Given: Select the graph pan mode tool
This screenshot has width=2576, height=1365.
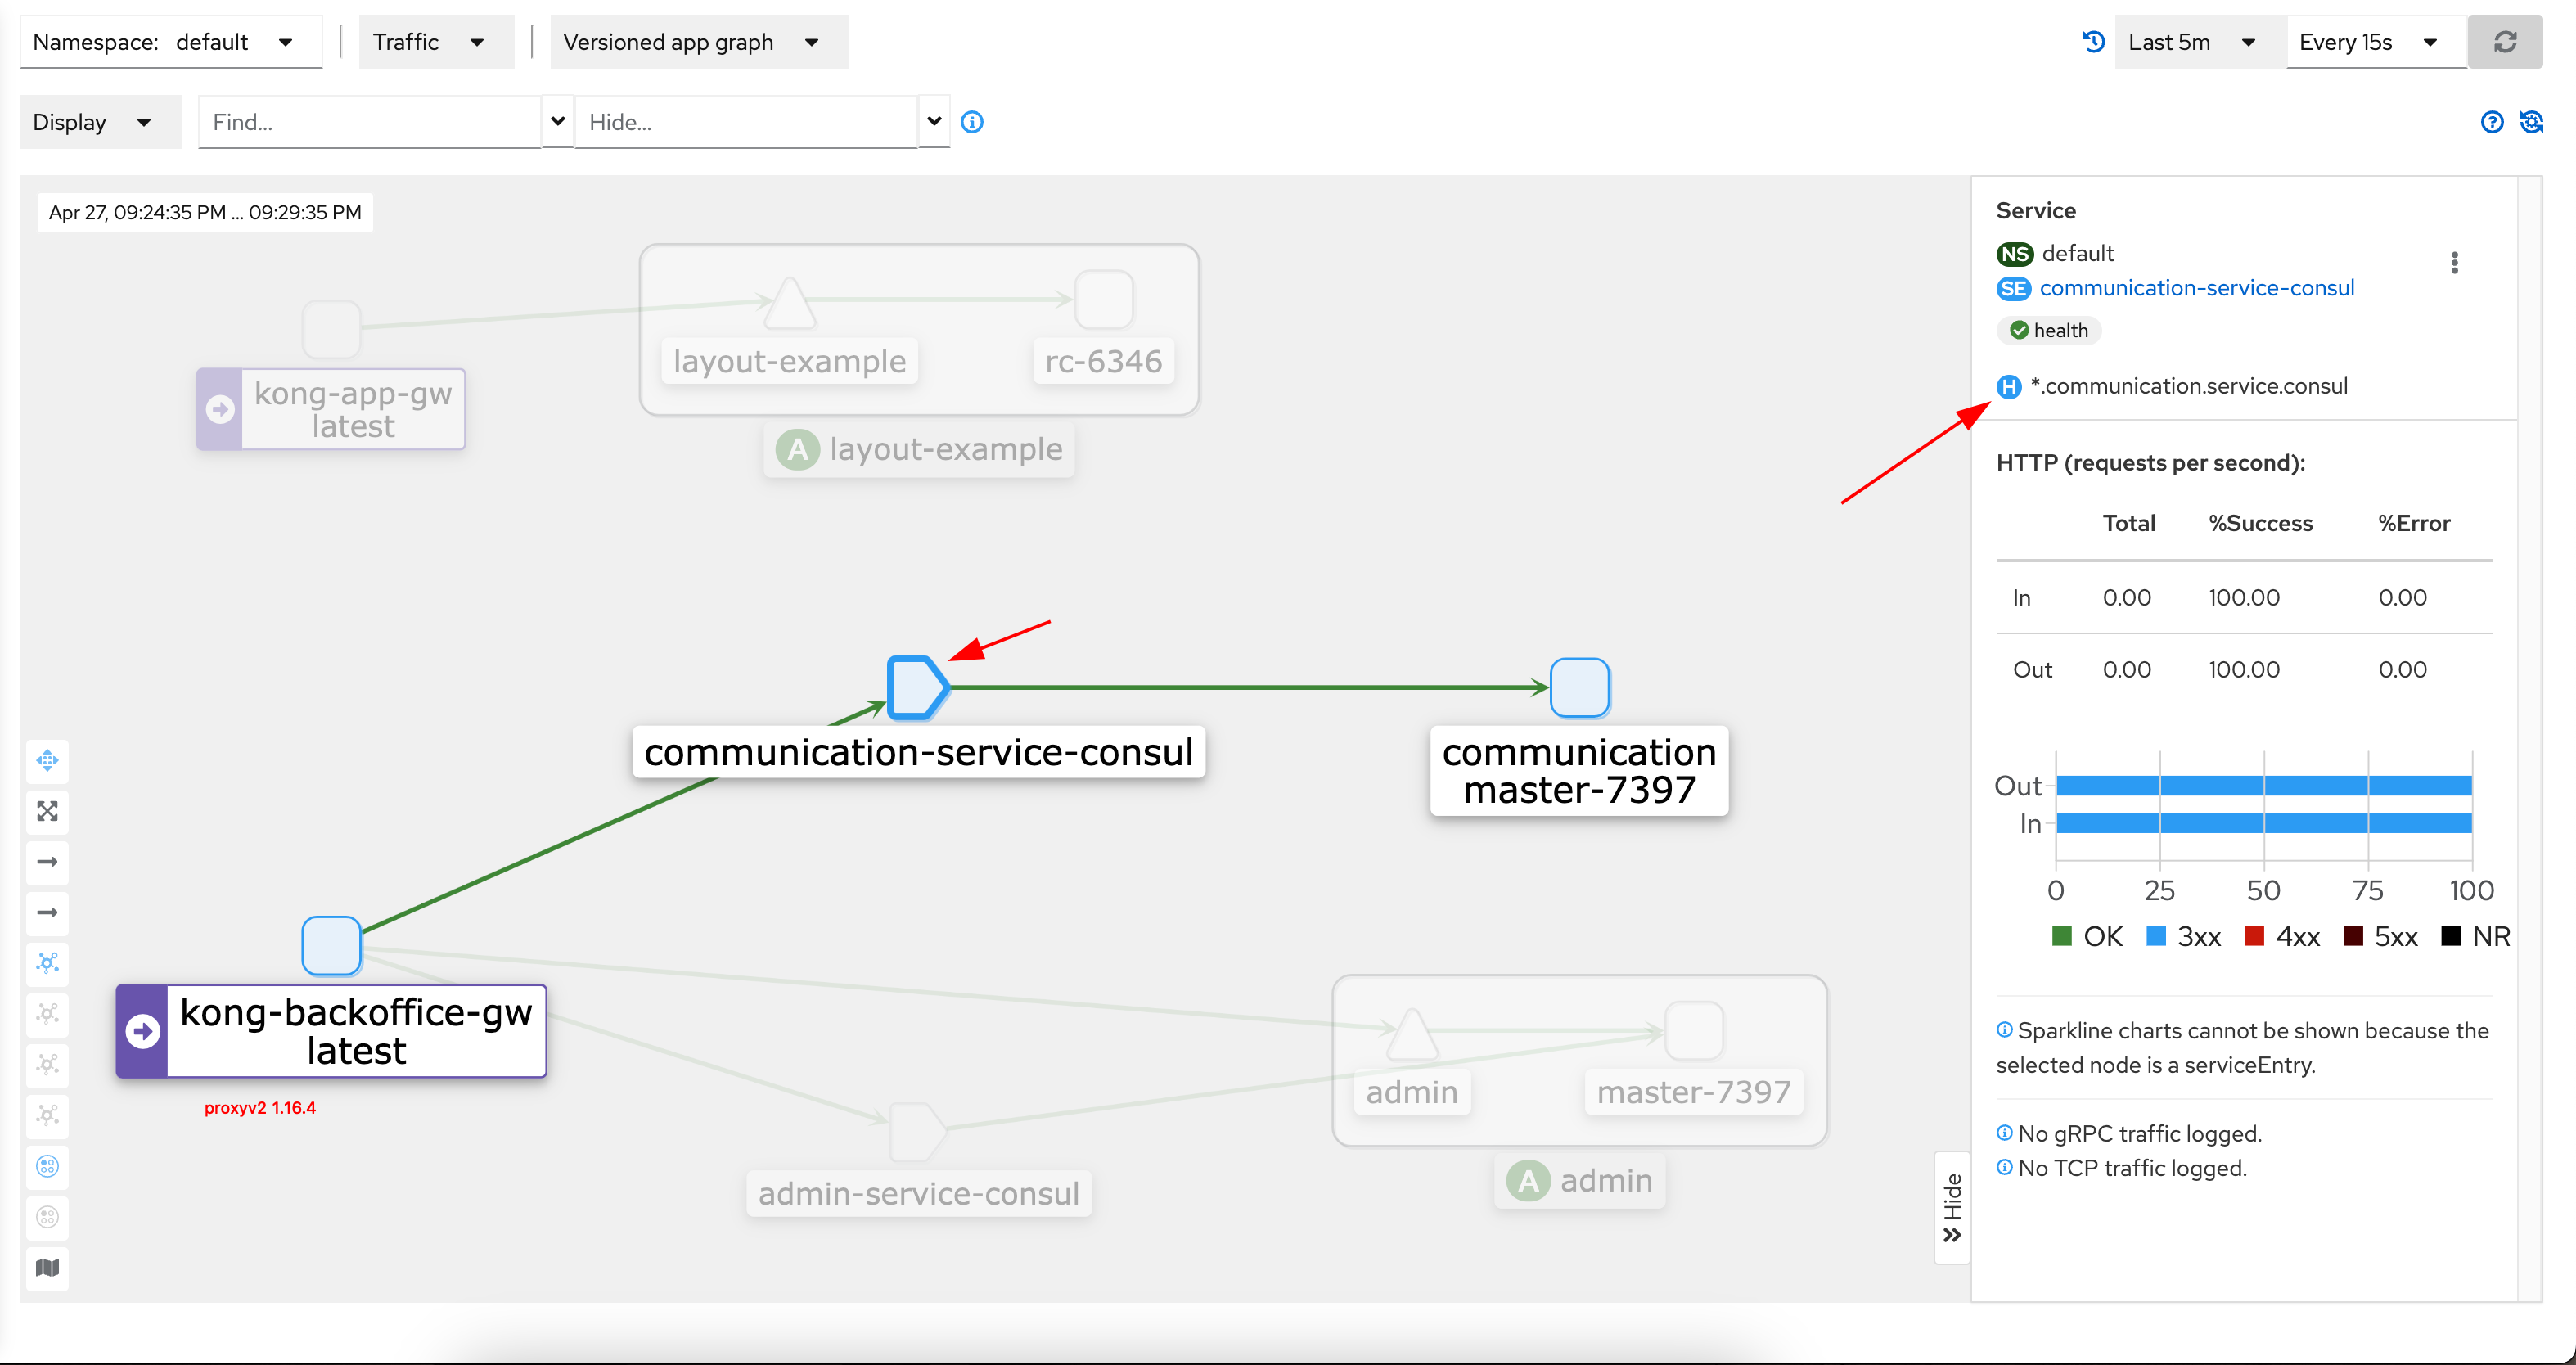Looking at the screenshot, I should tap(48, 761).
